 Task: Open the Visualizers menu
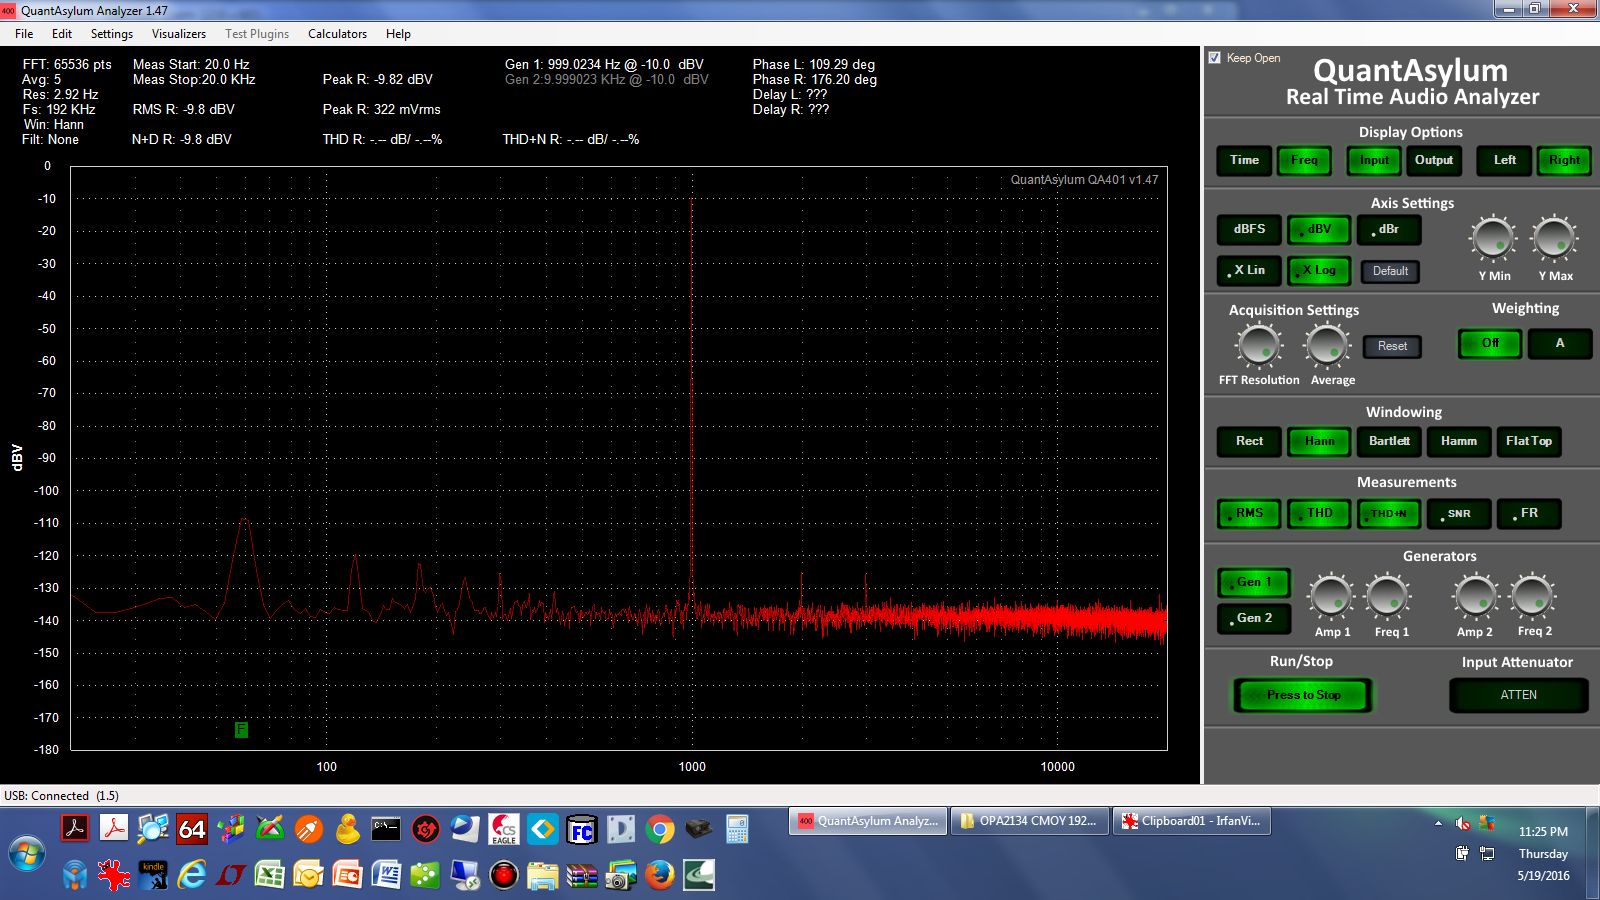point(178,33)
